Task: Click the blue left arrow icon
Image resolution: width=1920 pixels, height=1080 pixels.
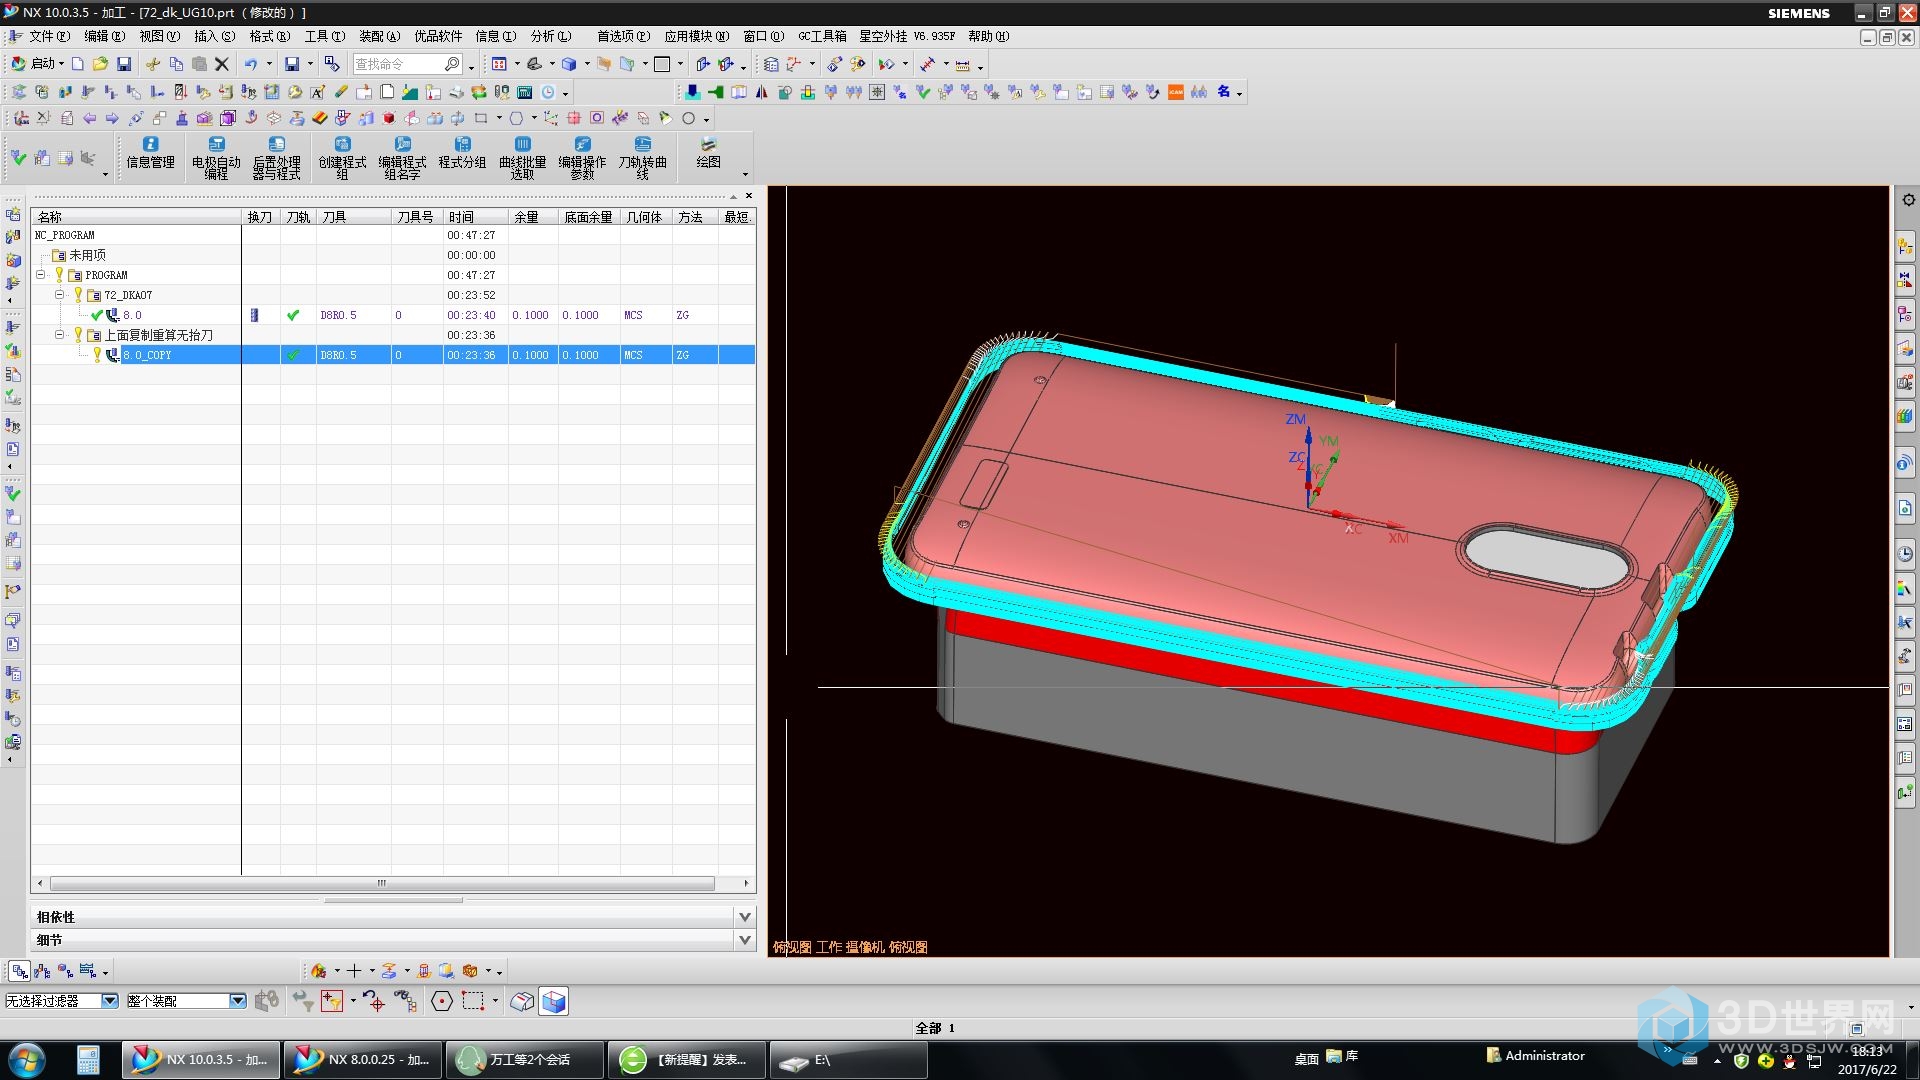Action: (x=90, y=118)
